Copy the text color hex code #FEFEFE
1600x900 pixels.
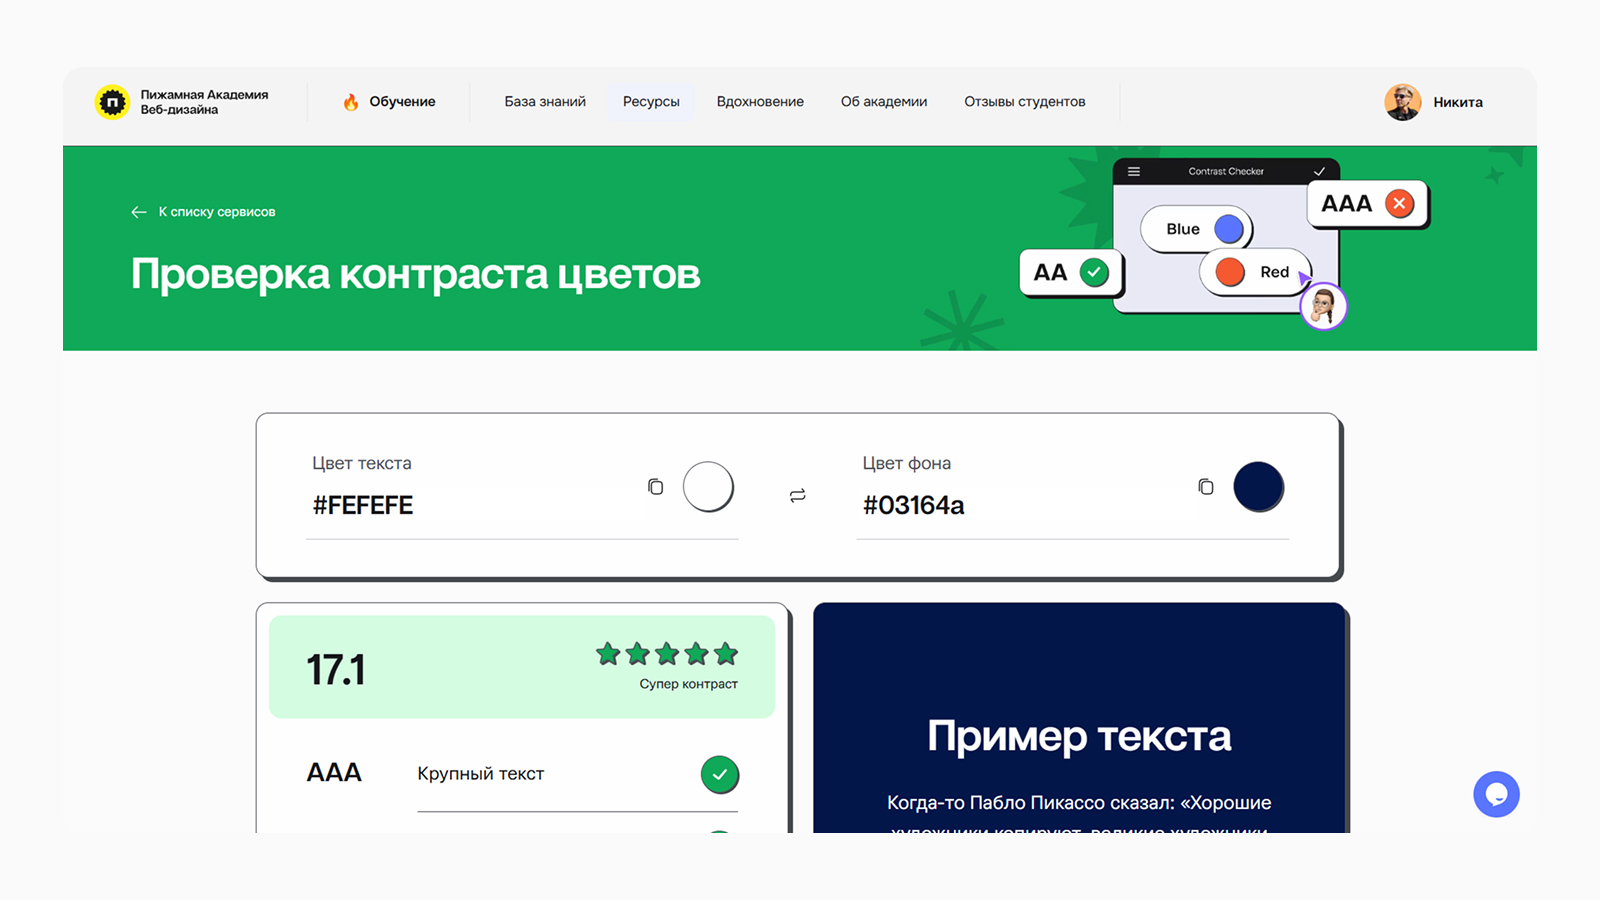click(x=656, y=486)
